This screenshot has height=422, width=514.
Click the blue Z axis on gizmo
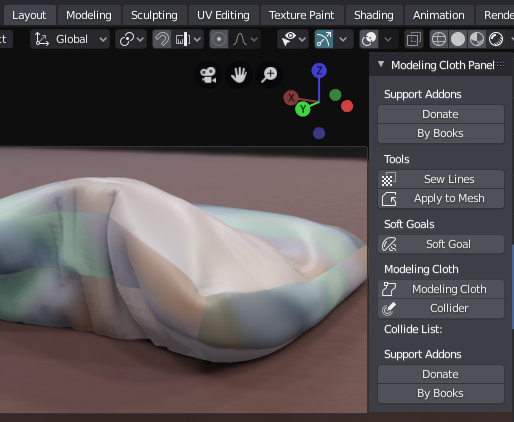pyautogui.click(x=319, y=71)
